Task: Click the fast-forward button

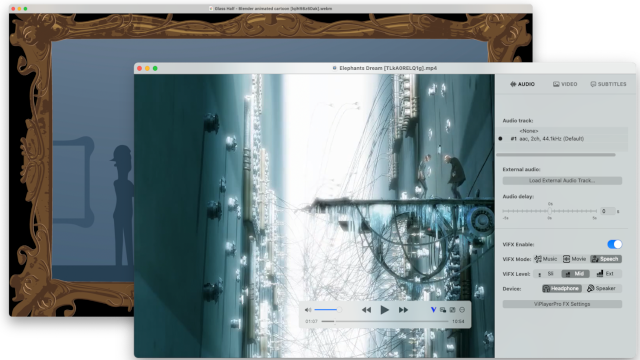Action: coord(403,310)
